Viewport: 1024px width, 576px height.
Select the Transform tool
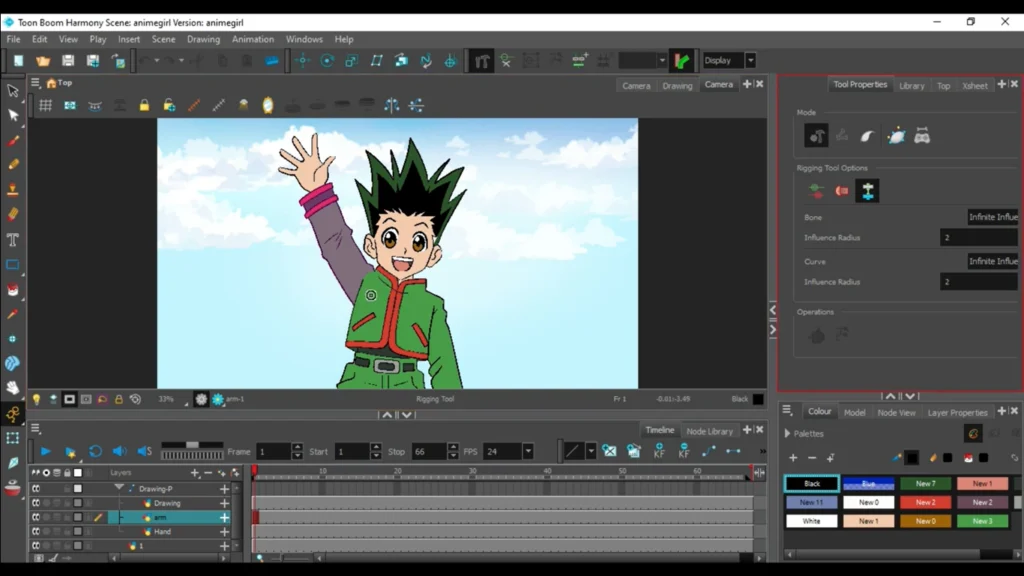click(x=13, y=115)
